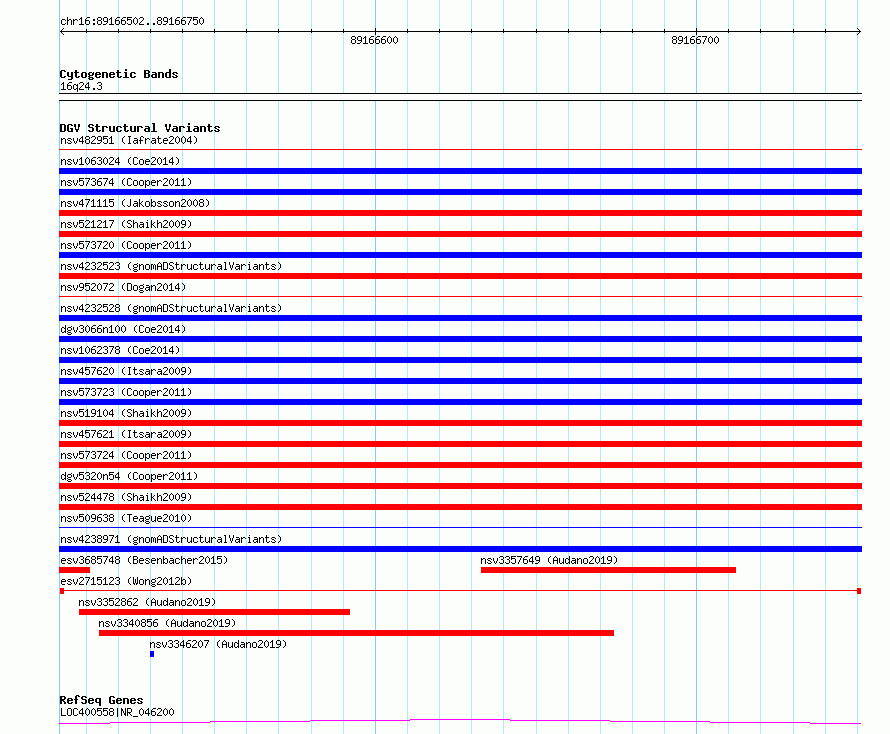Open variant nsv573723 (Cooper2011)
Screen dimensions: 890x734
point(126,392)
